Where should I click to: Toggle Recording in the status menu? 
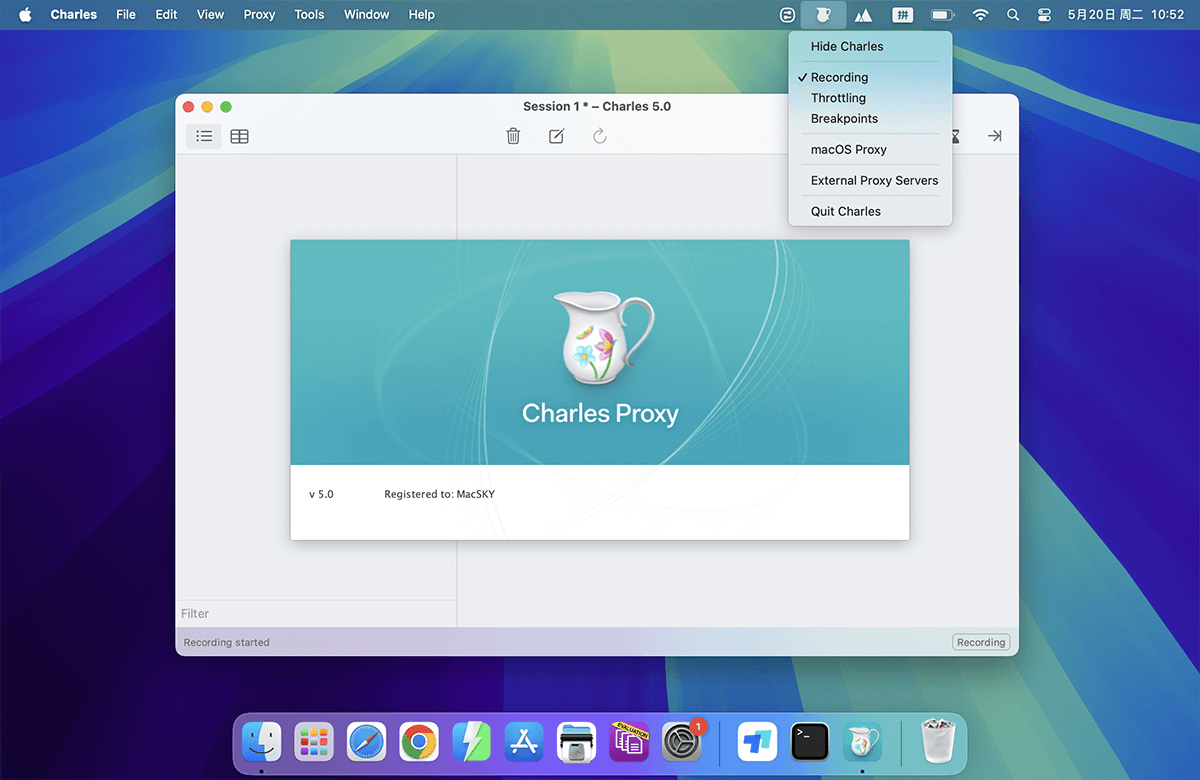(870, 77)
